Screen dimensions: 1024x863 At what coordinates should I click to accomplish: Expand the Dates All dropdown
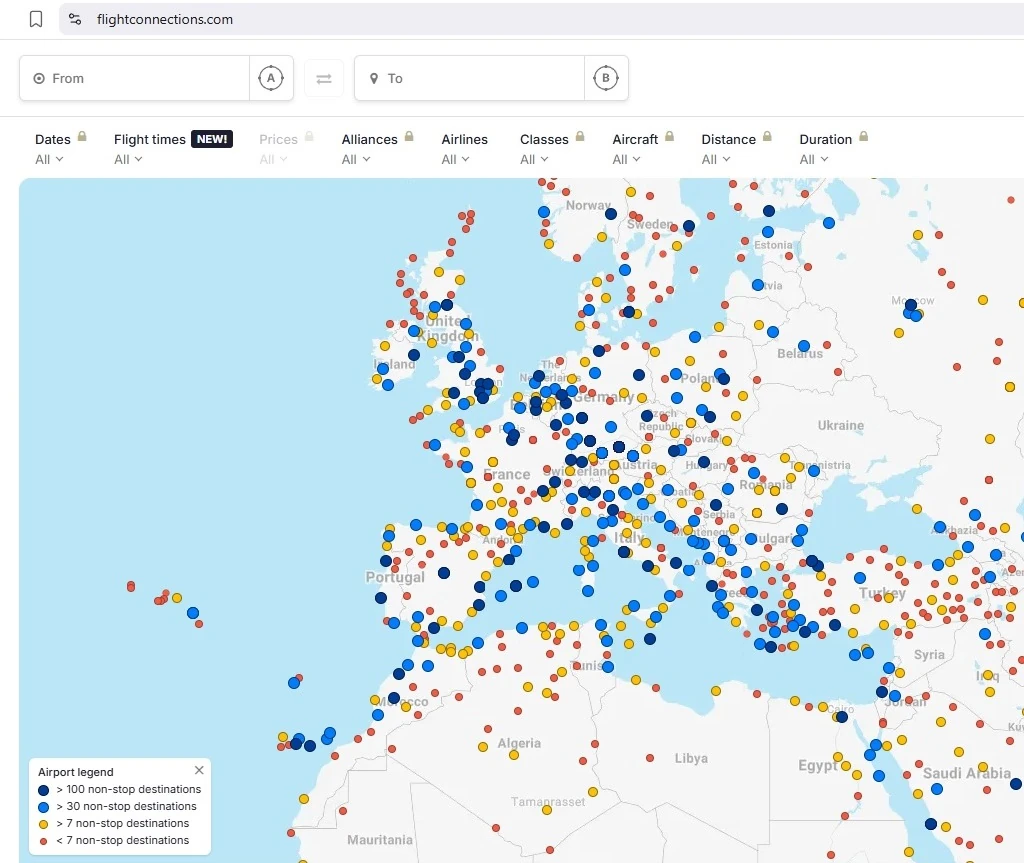(x=49, y=159)
